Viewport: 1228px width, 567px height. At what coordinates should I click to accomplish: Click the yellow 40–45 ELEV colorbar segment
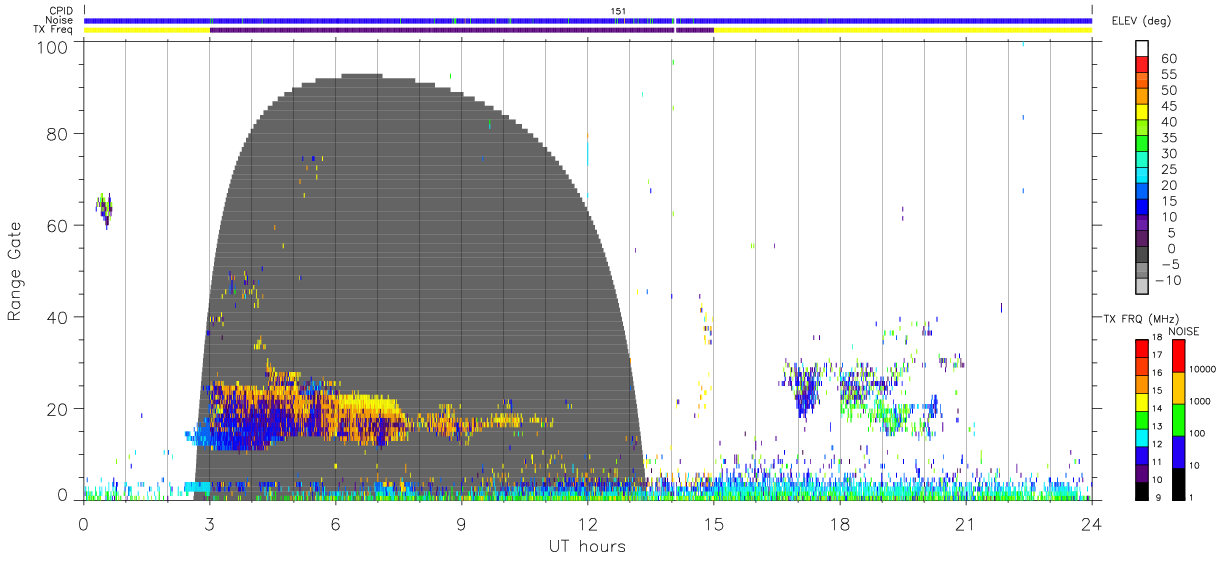[1142, 111]
